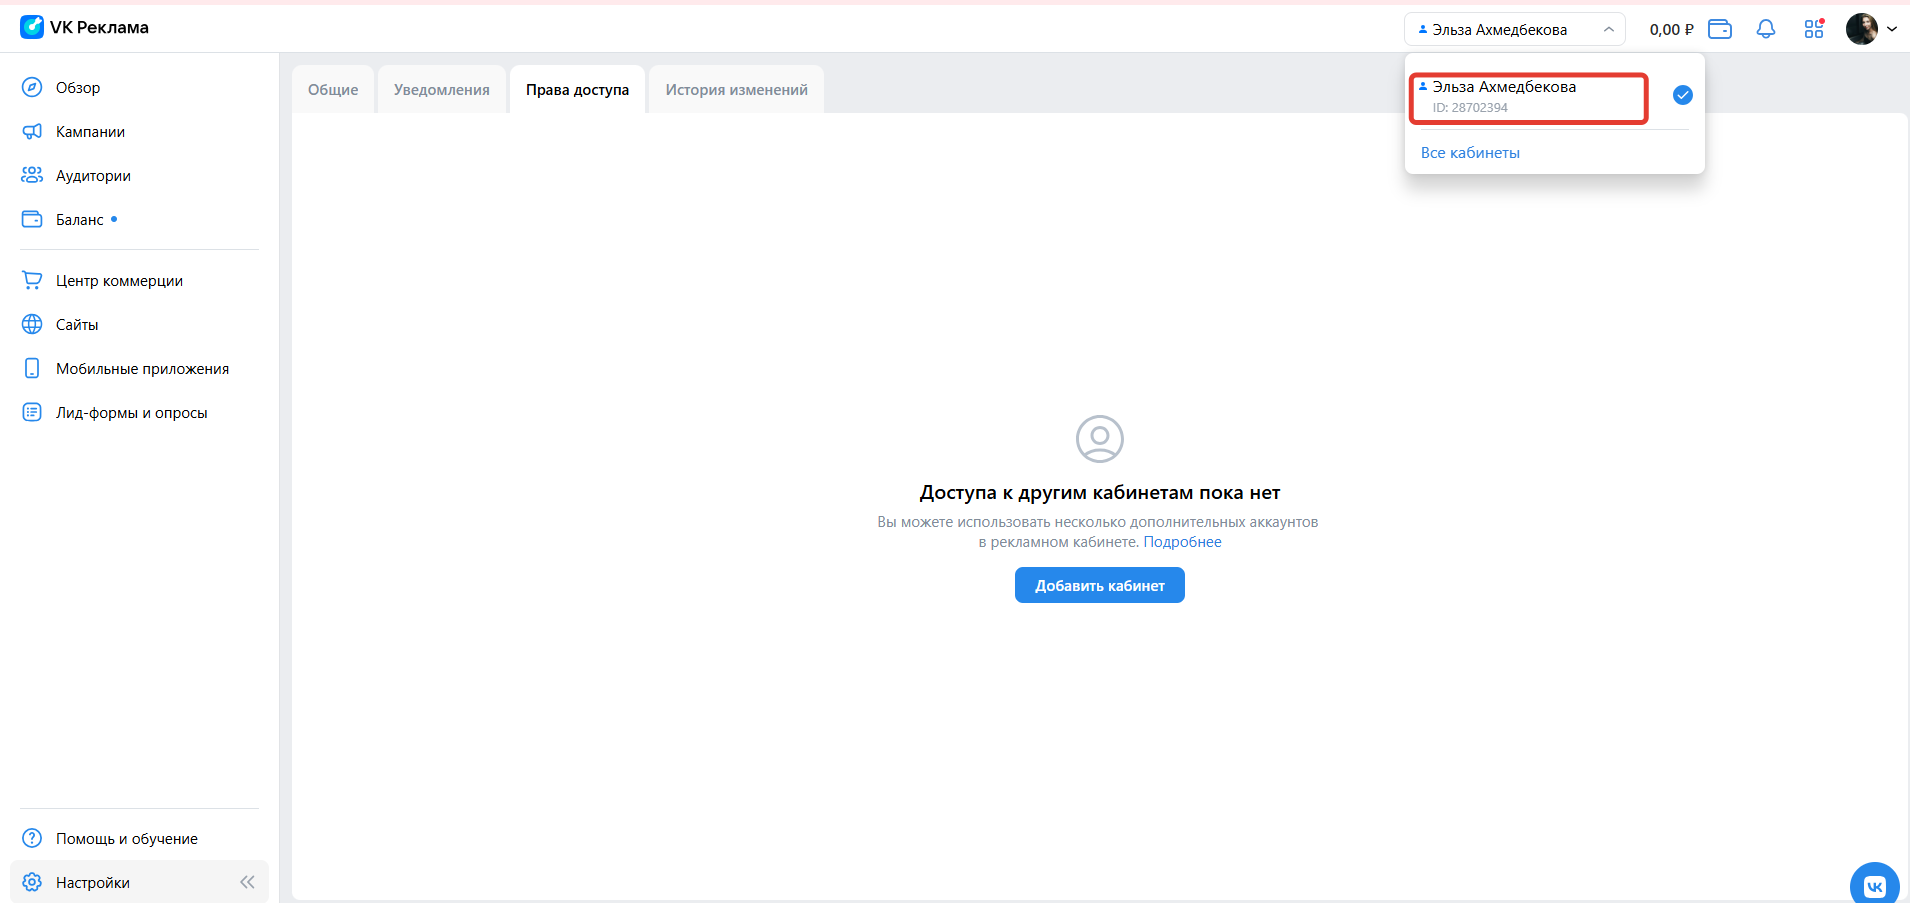Open the Все кабинеты link
The height and width of the screenshot is (903, 1910).
[1470, 152]
